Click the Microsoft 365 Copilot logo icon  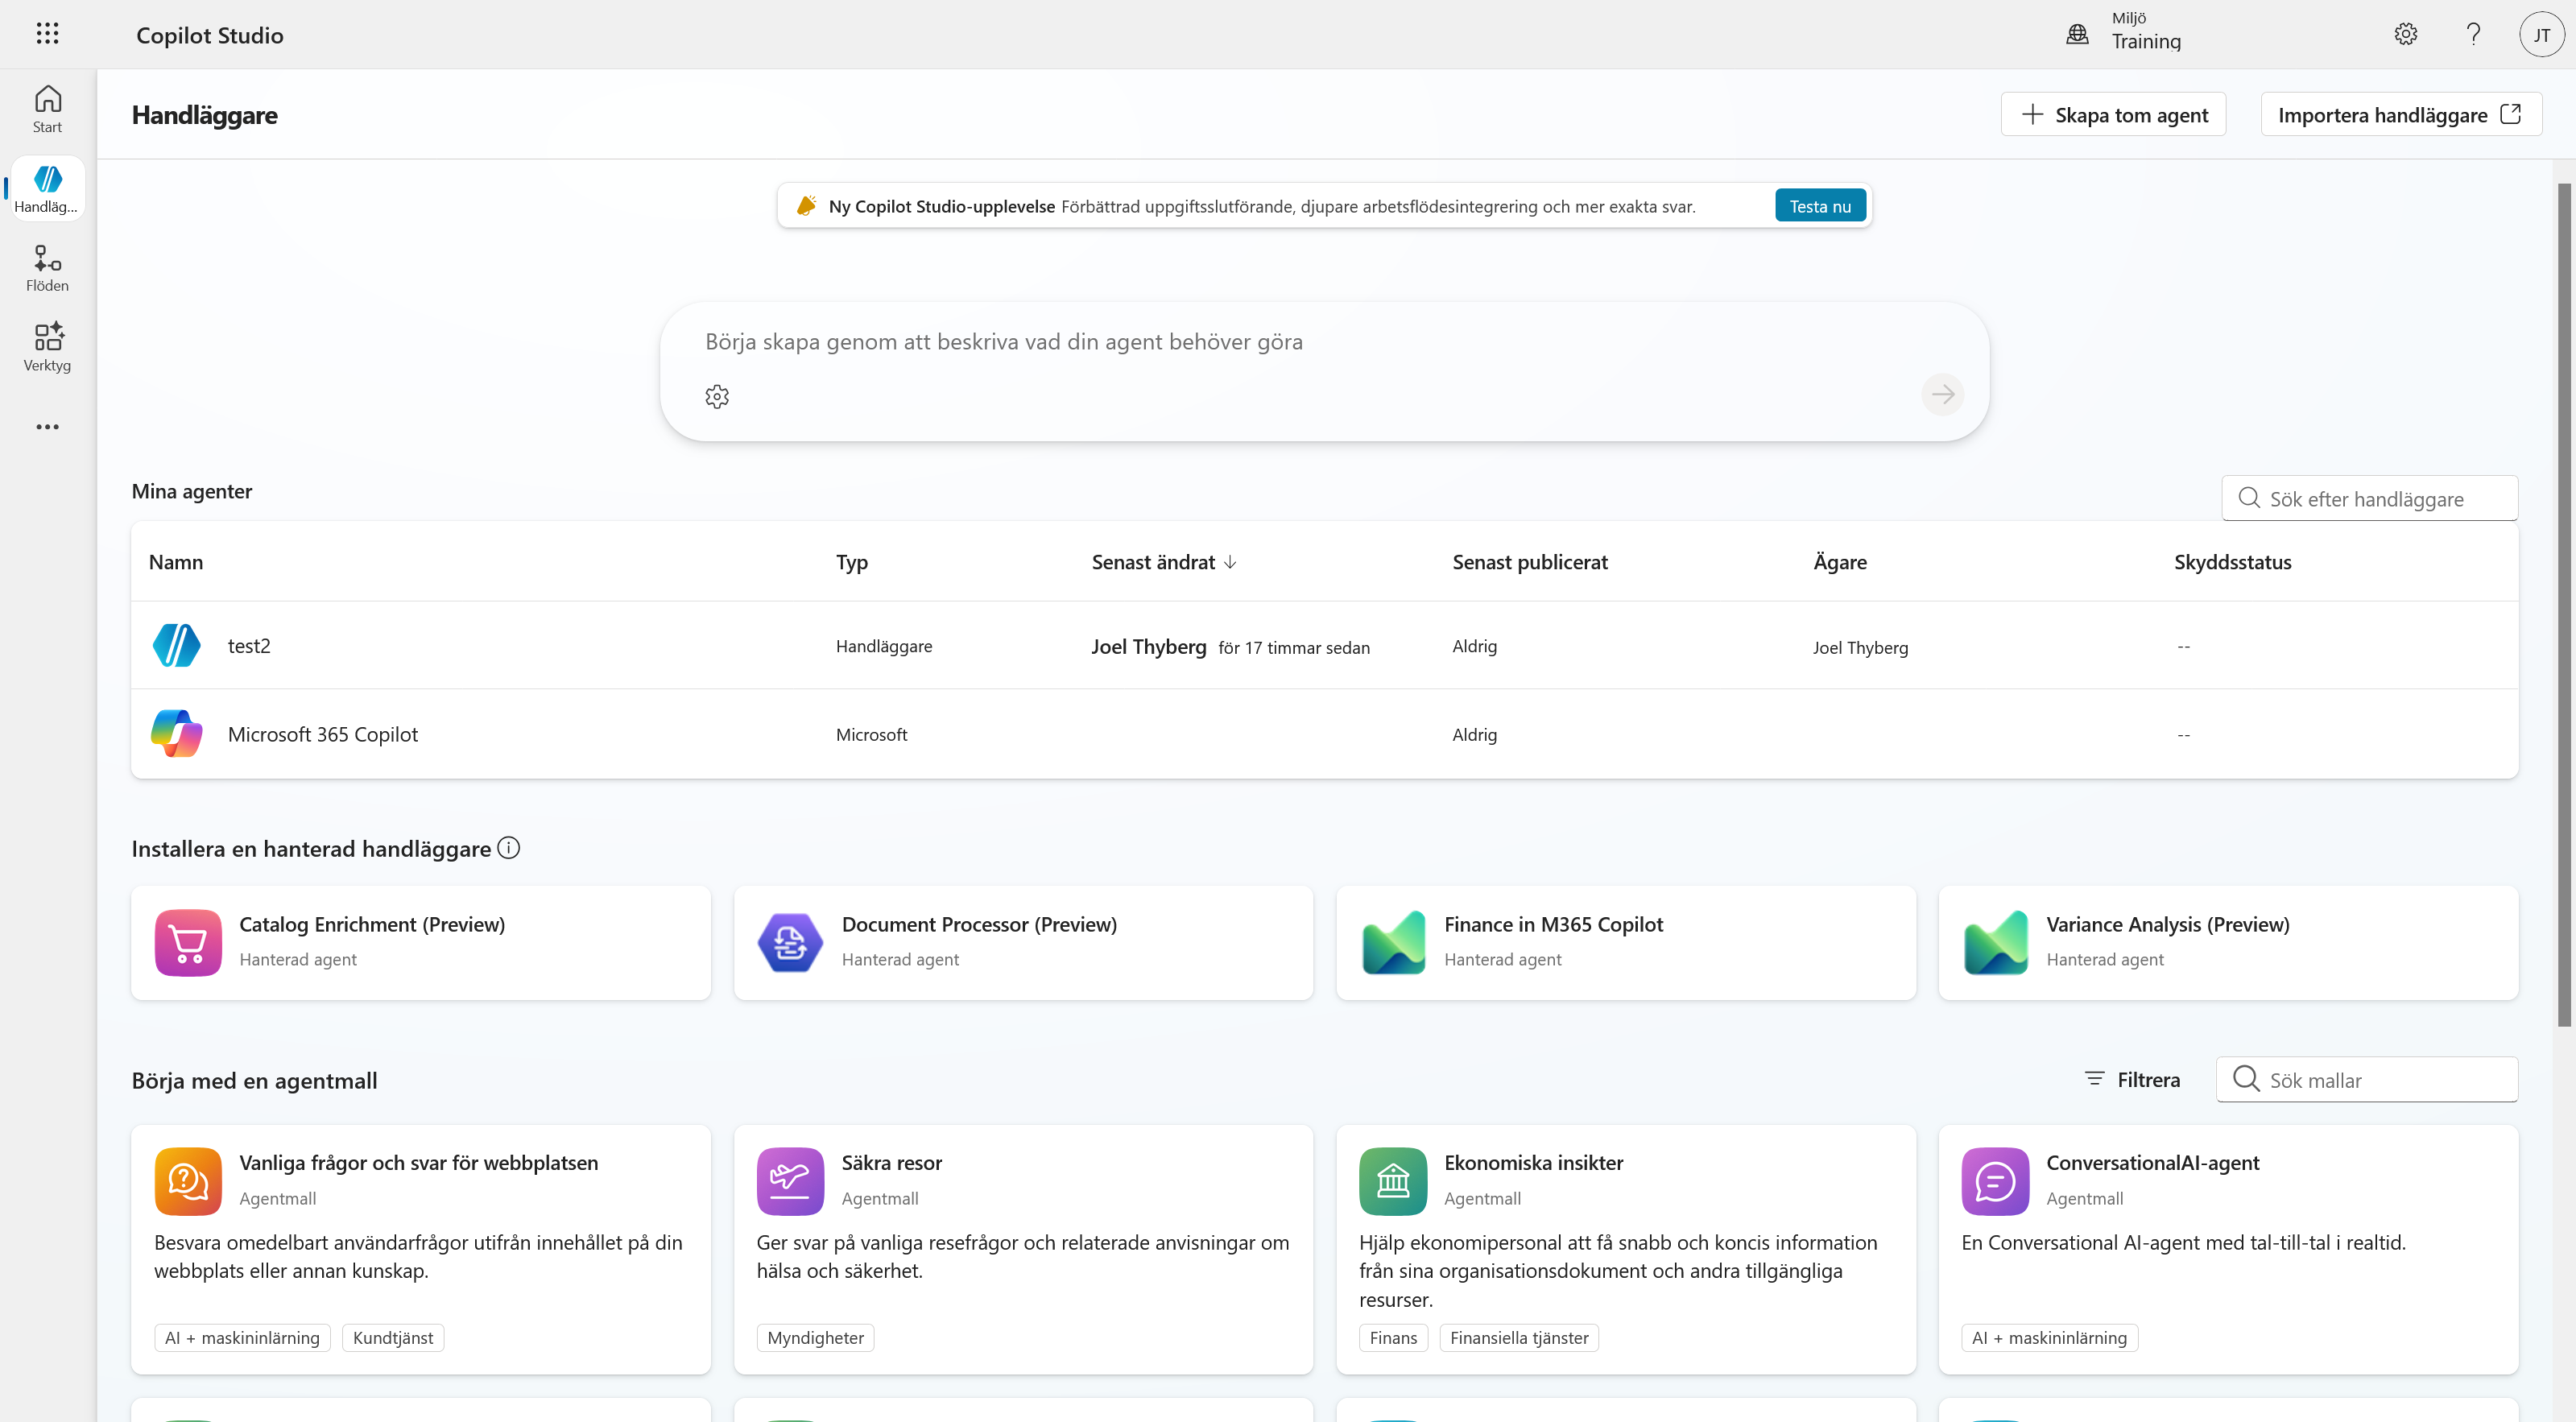(x=177, y=734)
